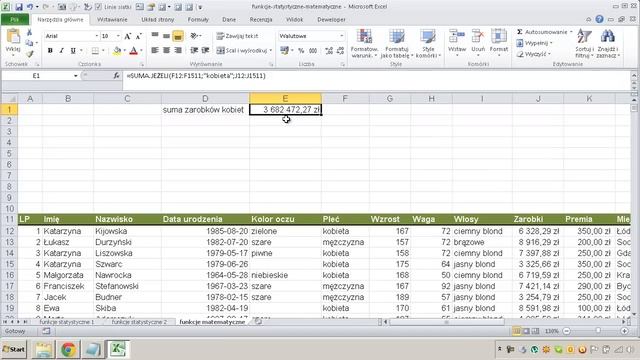Expand the Autosumowanie dropdown arrow
640x360 pixels.
pos(571,32)
